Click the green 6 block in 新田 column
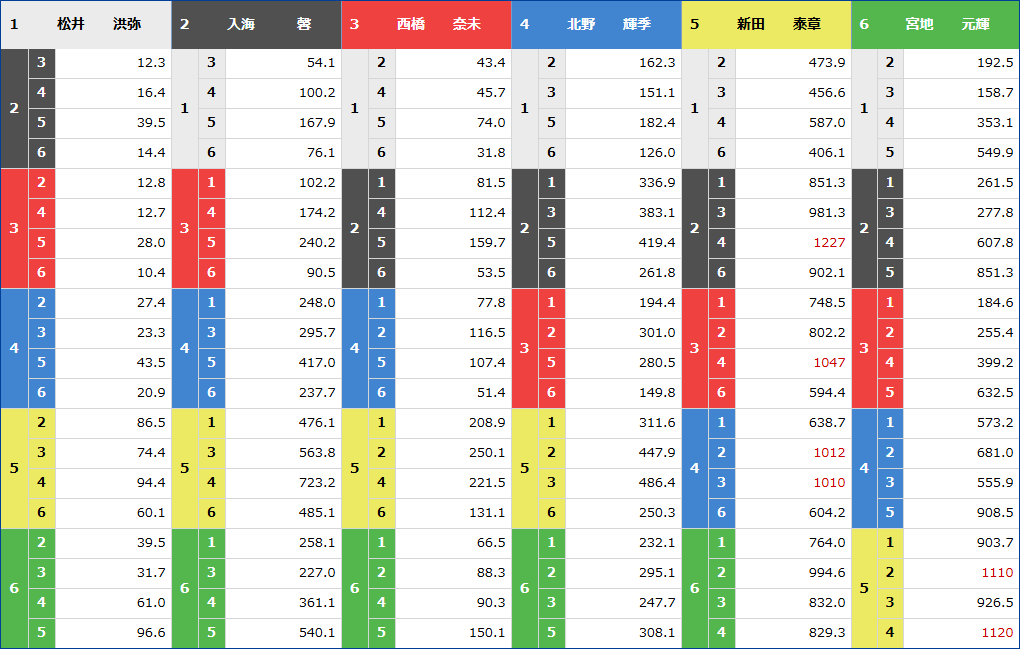This screenshot has width=1020, height=649. click(694, 588)
